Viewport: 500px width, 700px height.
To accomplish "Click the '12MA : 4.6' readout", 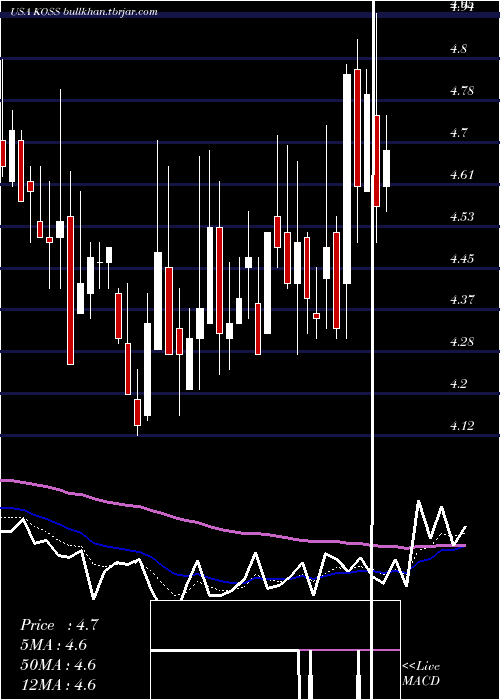I will pos(58,684).
